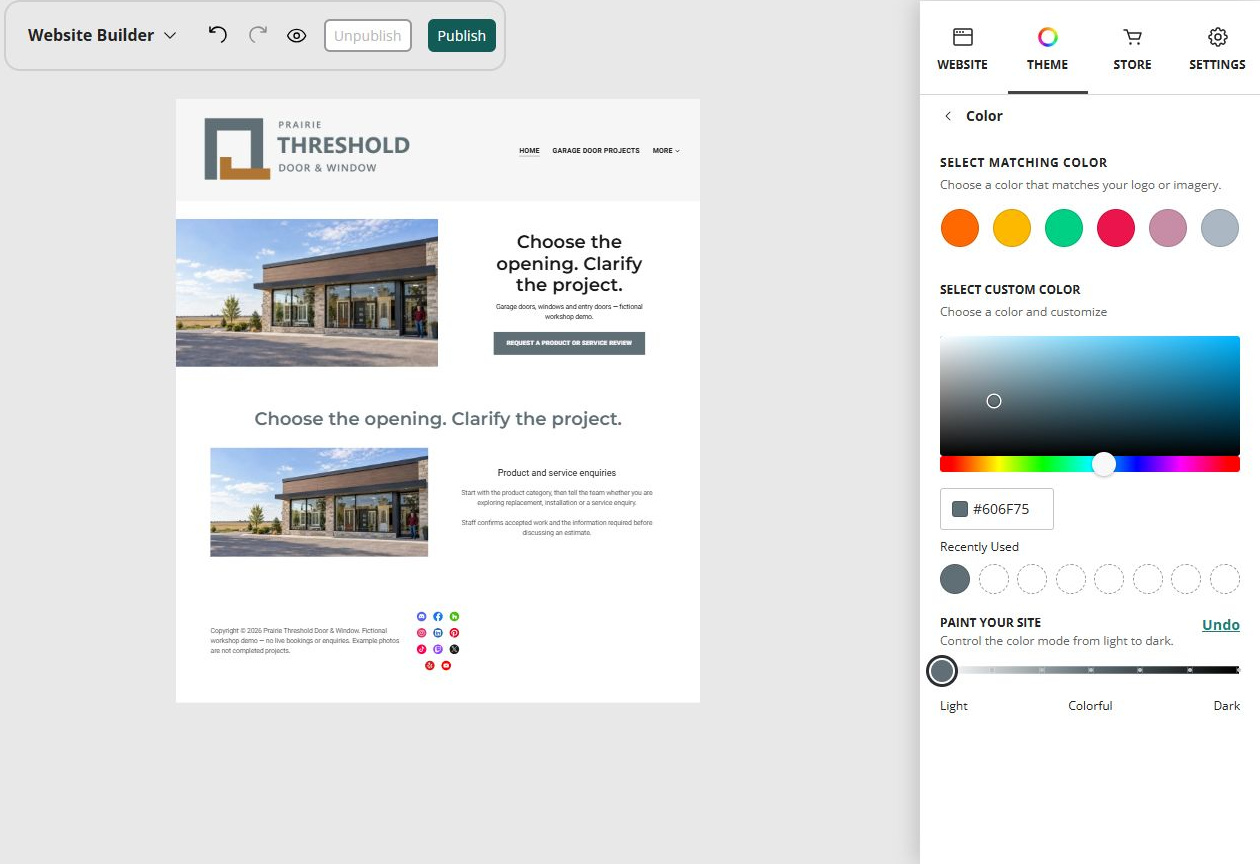Click the custom color saturation picker area
This screenshot has width=1260, height=864.
coord(1090,396)
